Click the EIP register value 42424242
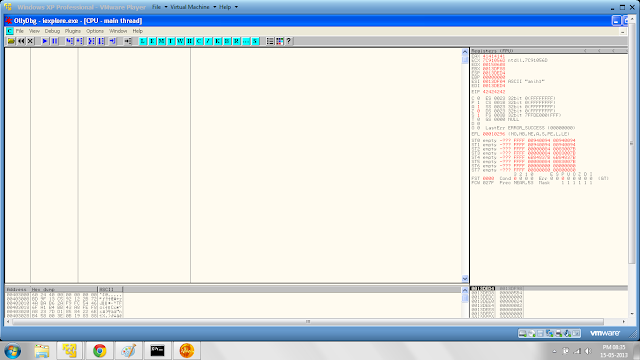This screenshot has height=360, width=640. coord(494,92)
